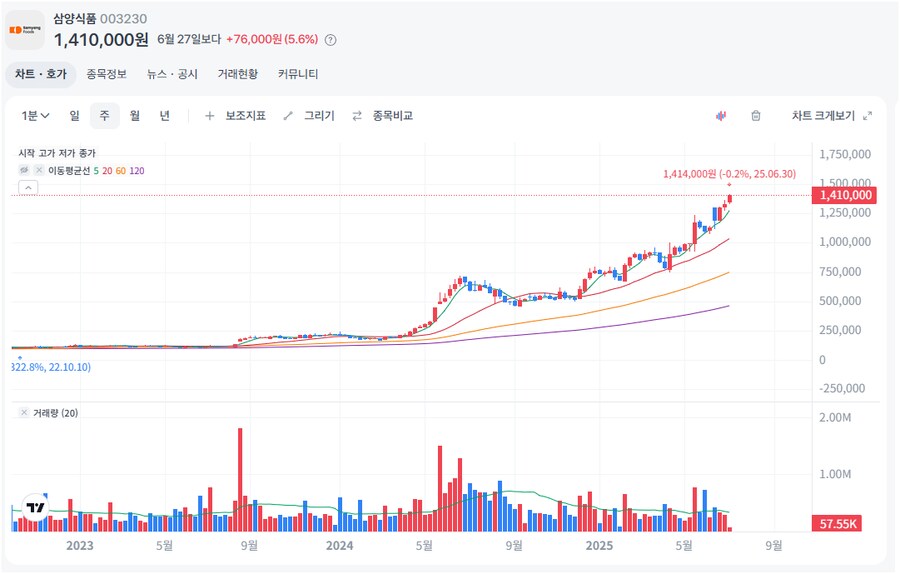Click the +76,000원 (5.6%) change text
This screenshot has height=574, width=900.
pyautogui.click(x=272, y=40)
